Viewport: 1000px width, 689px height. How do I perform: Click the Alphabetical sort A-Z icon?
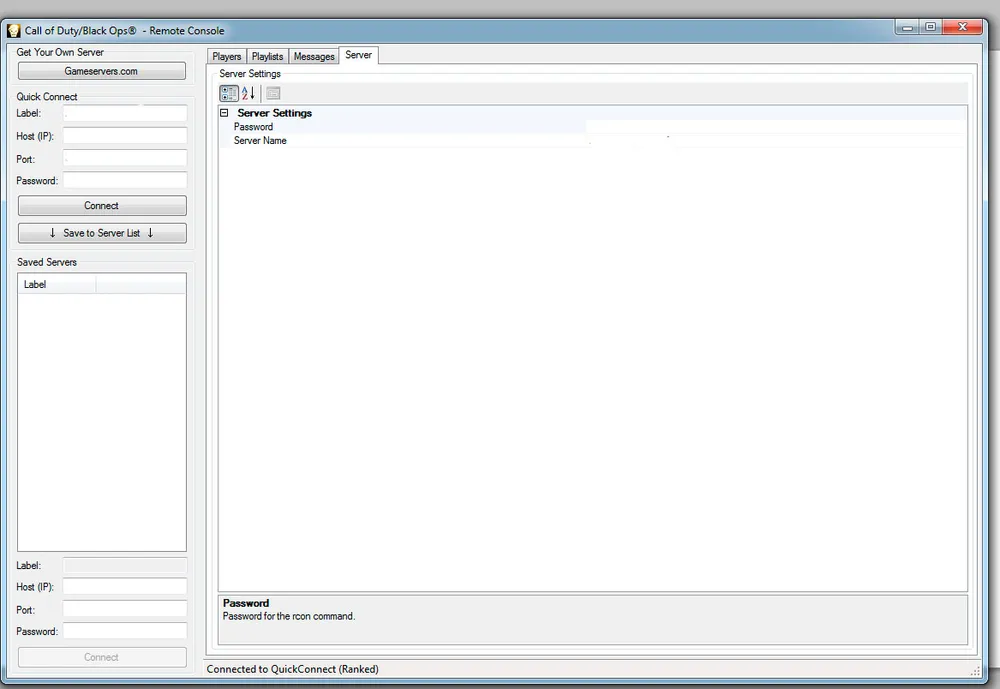pyautogui.click(x=248, y=93)
